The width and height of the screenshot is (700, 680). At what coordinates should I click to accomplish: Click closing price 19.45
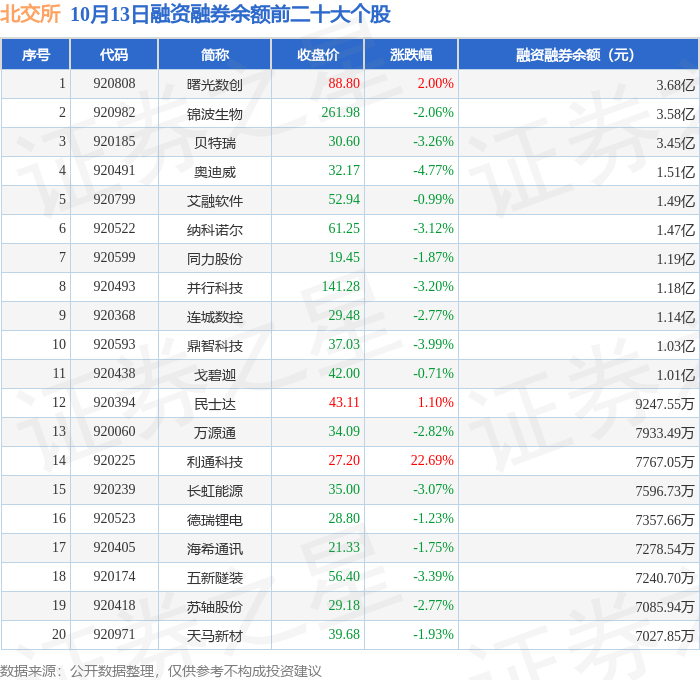tap(344, 258)
